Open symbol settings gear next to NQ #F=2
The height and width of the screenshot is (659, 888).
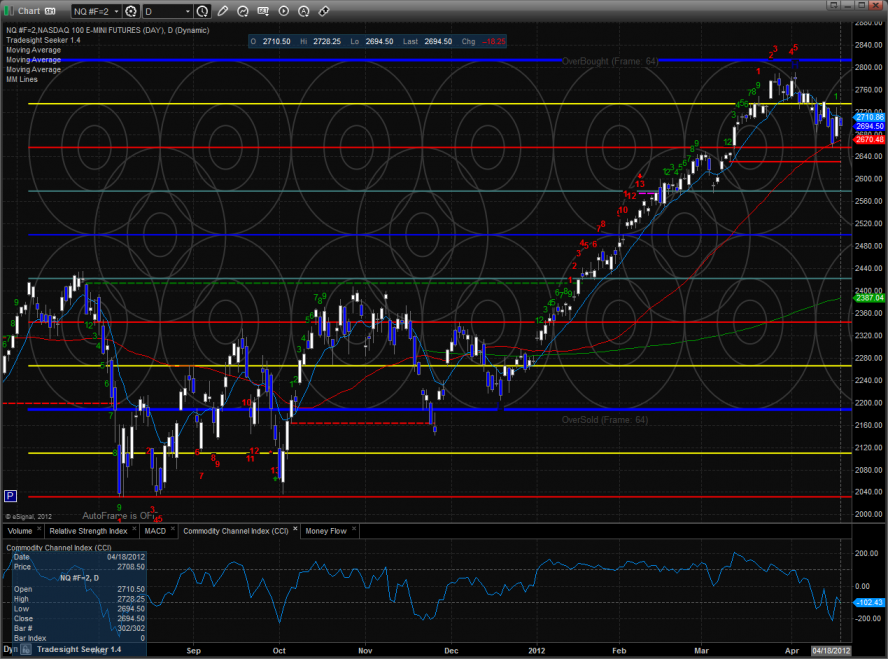[131, 11]
